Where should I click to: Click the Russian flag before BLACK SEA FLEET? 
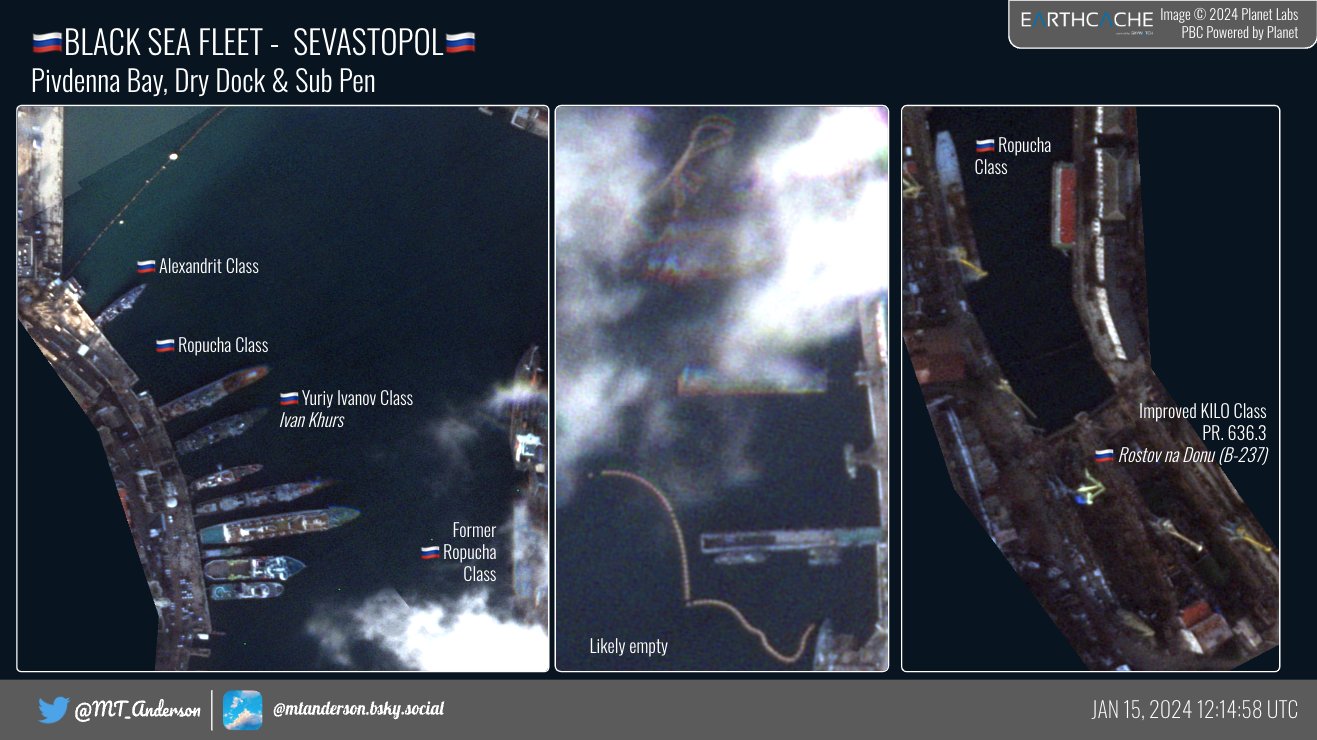point(47,43)
